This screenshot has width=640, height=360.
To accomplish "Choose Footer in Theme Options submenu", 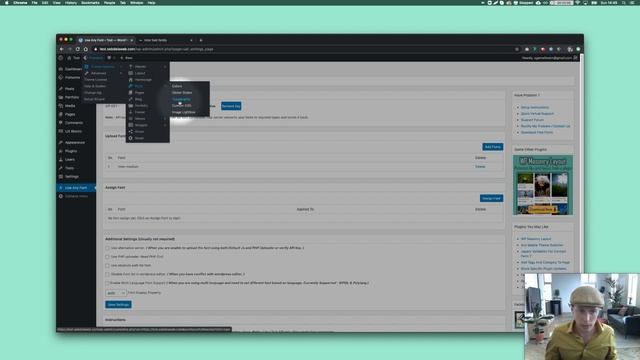I will (x=140, y=112).
